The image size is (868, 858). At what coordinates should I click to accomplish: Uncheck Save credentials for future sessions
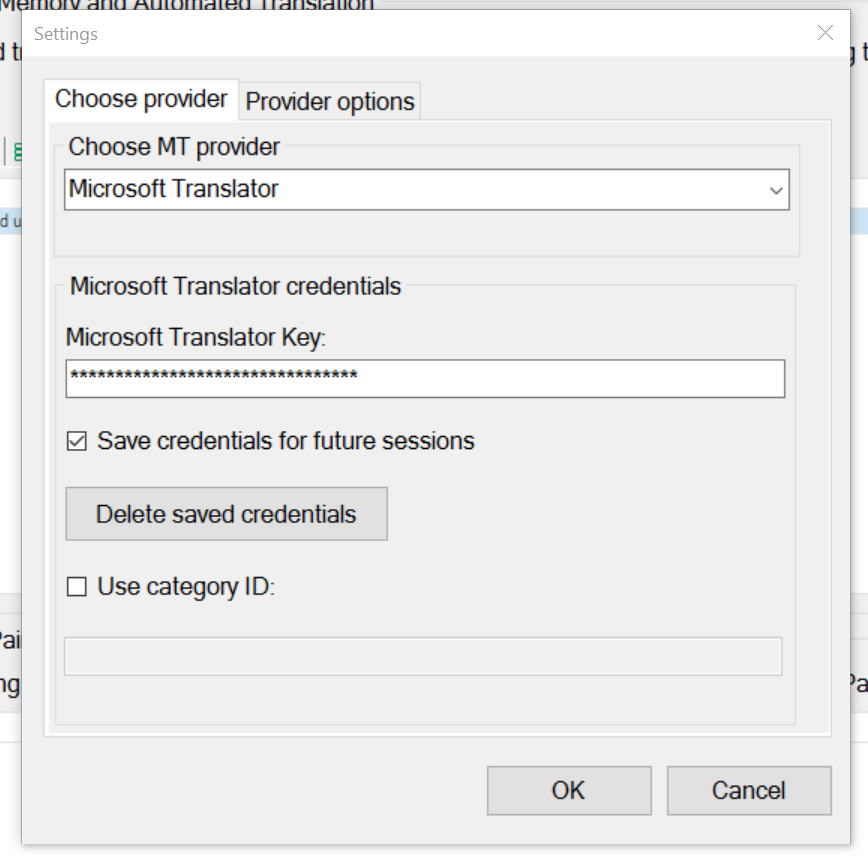tap(76, 442)
